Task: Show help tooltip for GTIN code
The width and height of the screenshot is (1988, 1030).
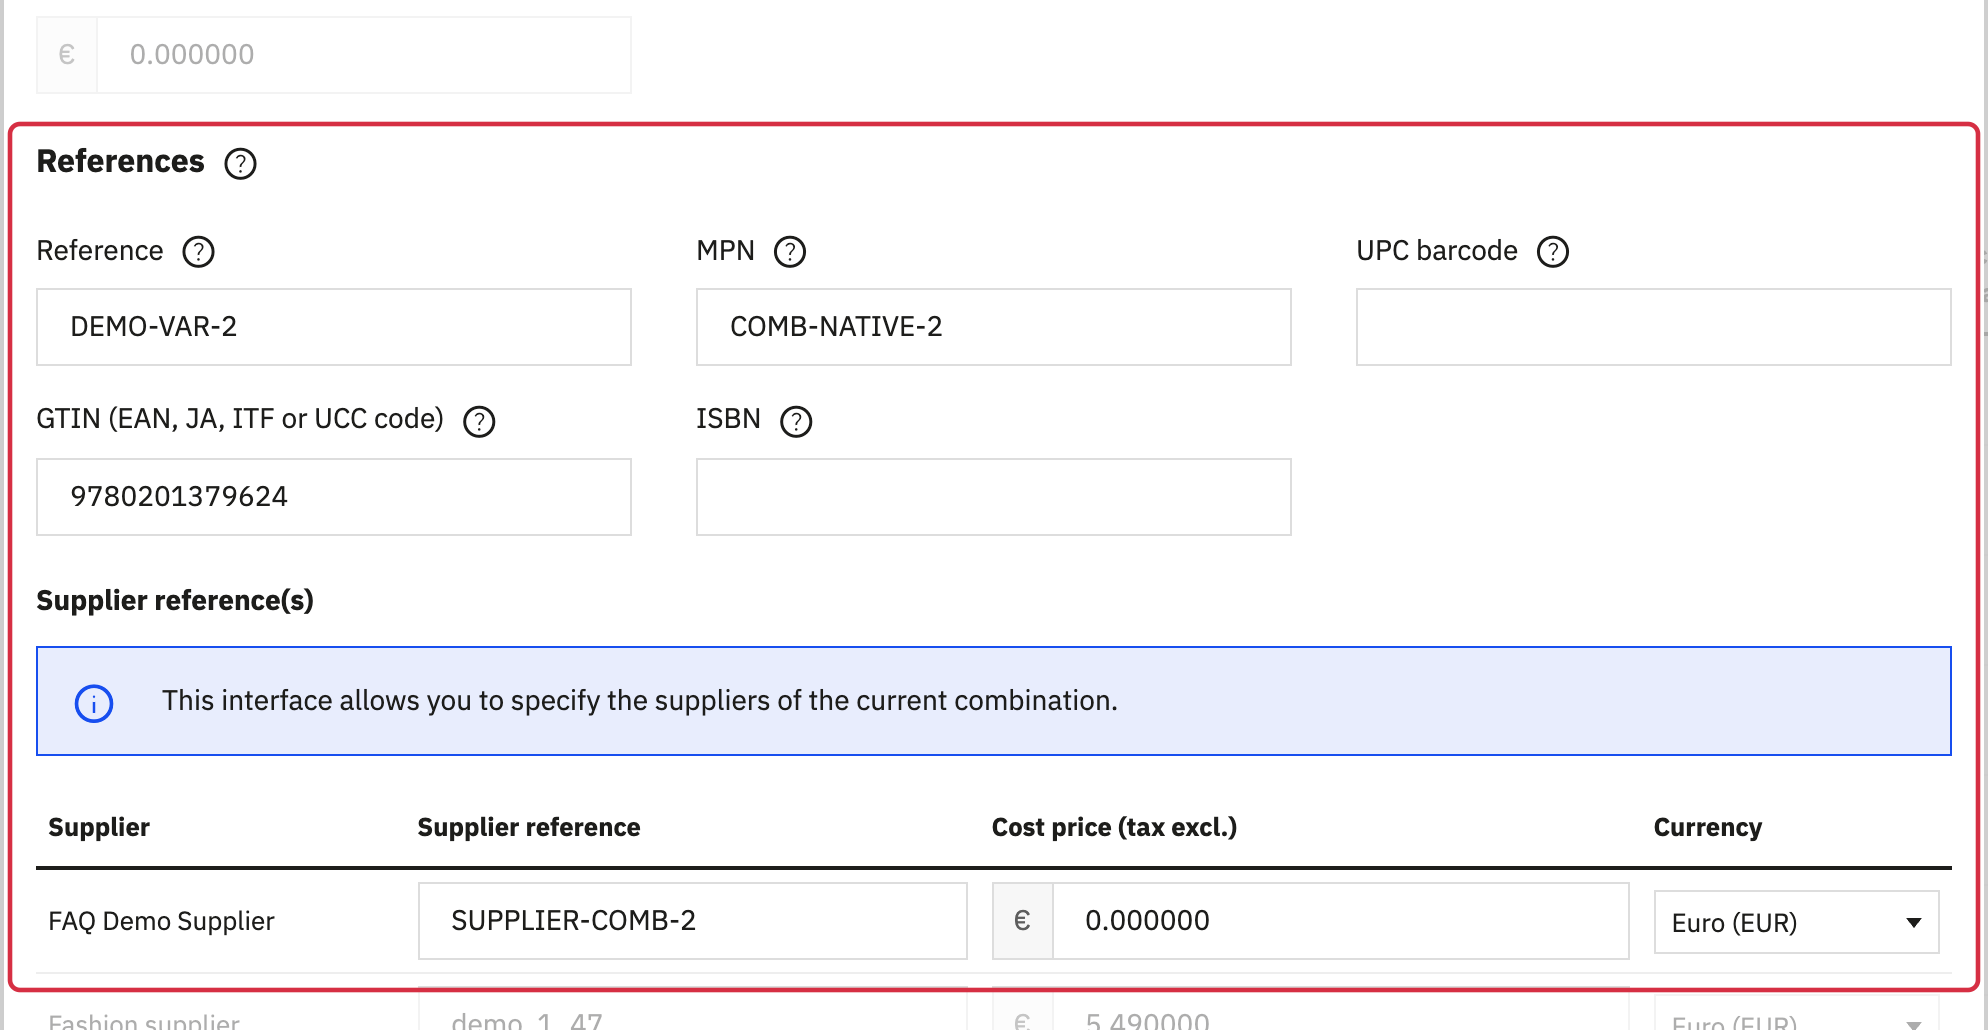Action: coord(479,422)
